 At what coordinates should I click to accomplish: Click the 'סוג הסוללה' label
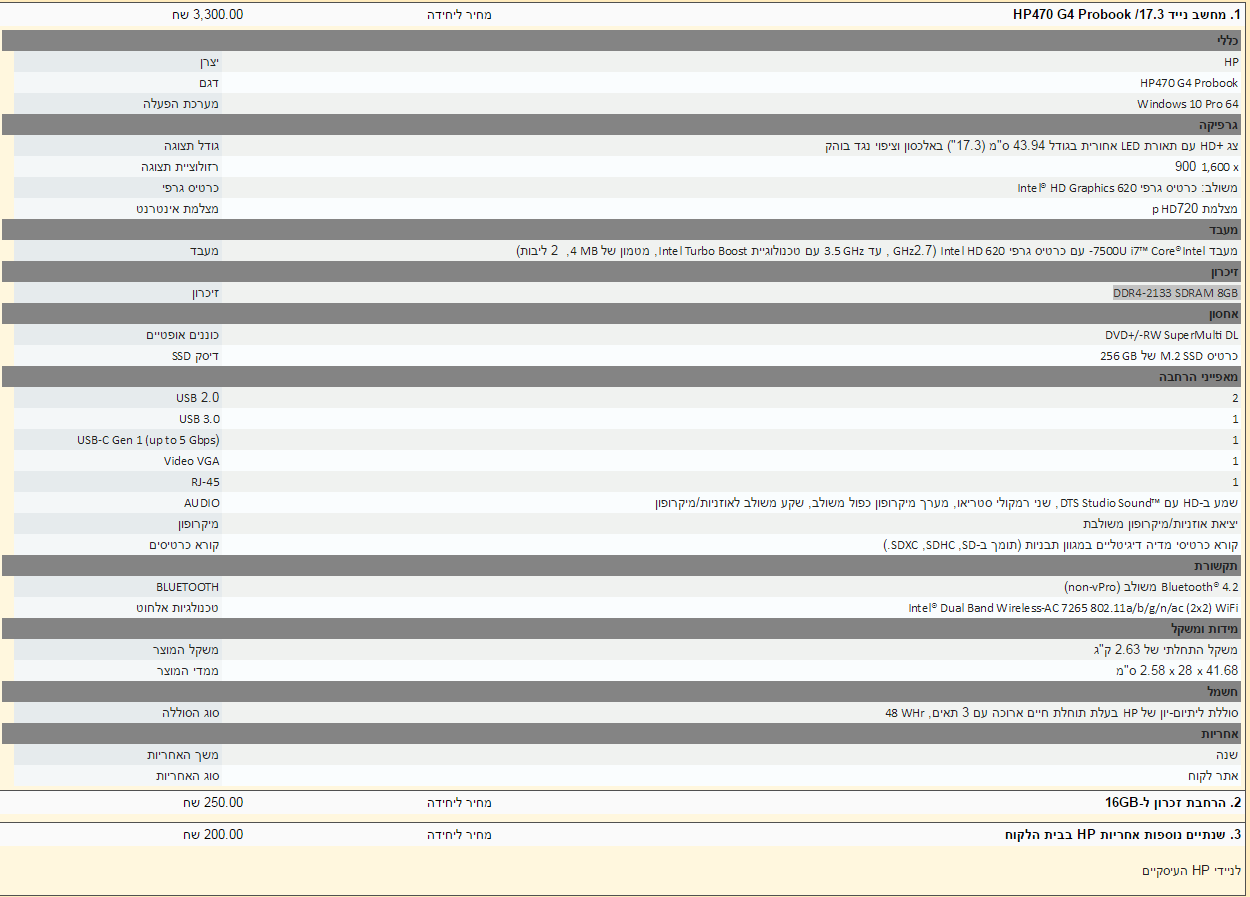pos(191,712)
